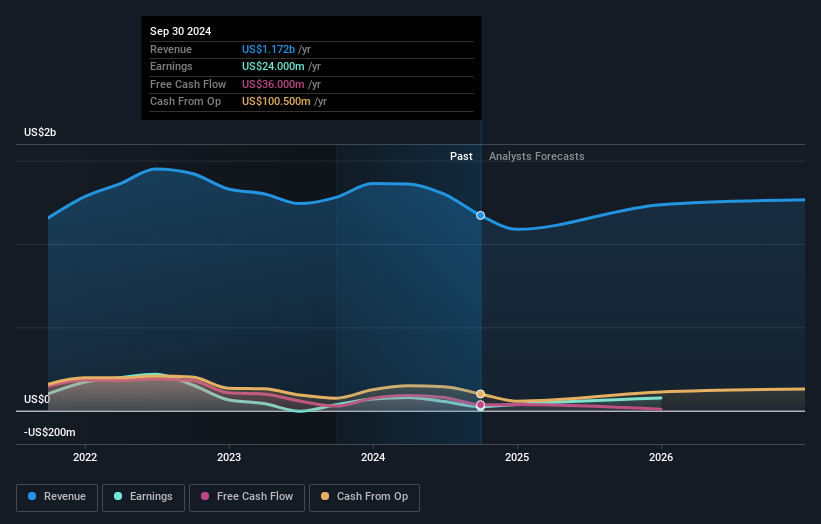821x524 pixels.
Task: Click the 2024 axis label
Action: click(373, 457)
